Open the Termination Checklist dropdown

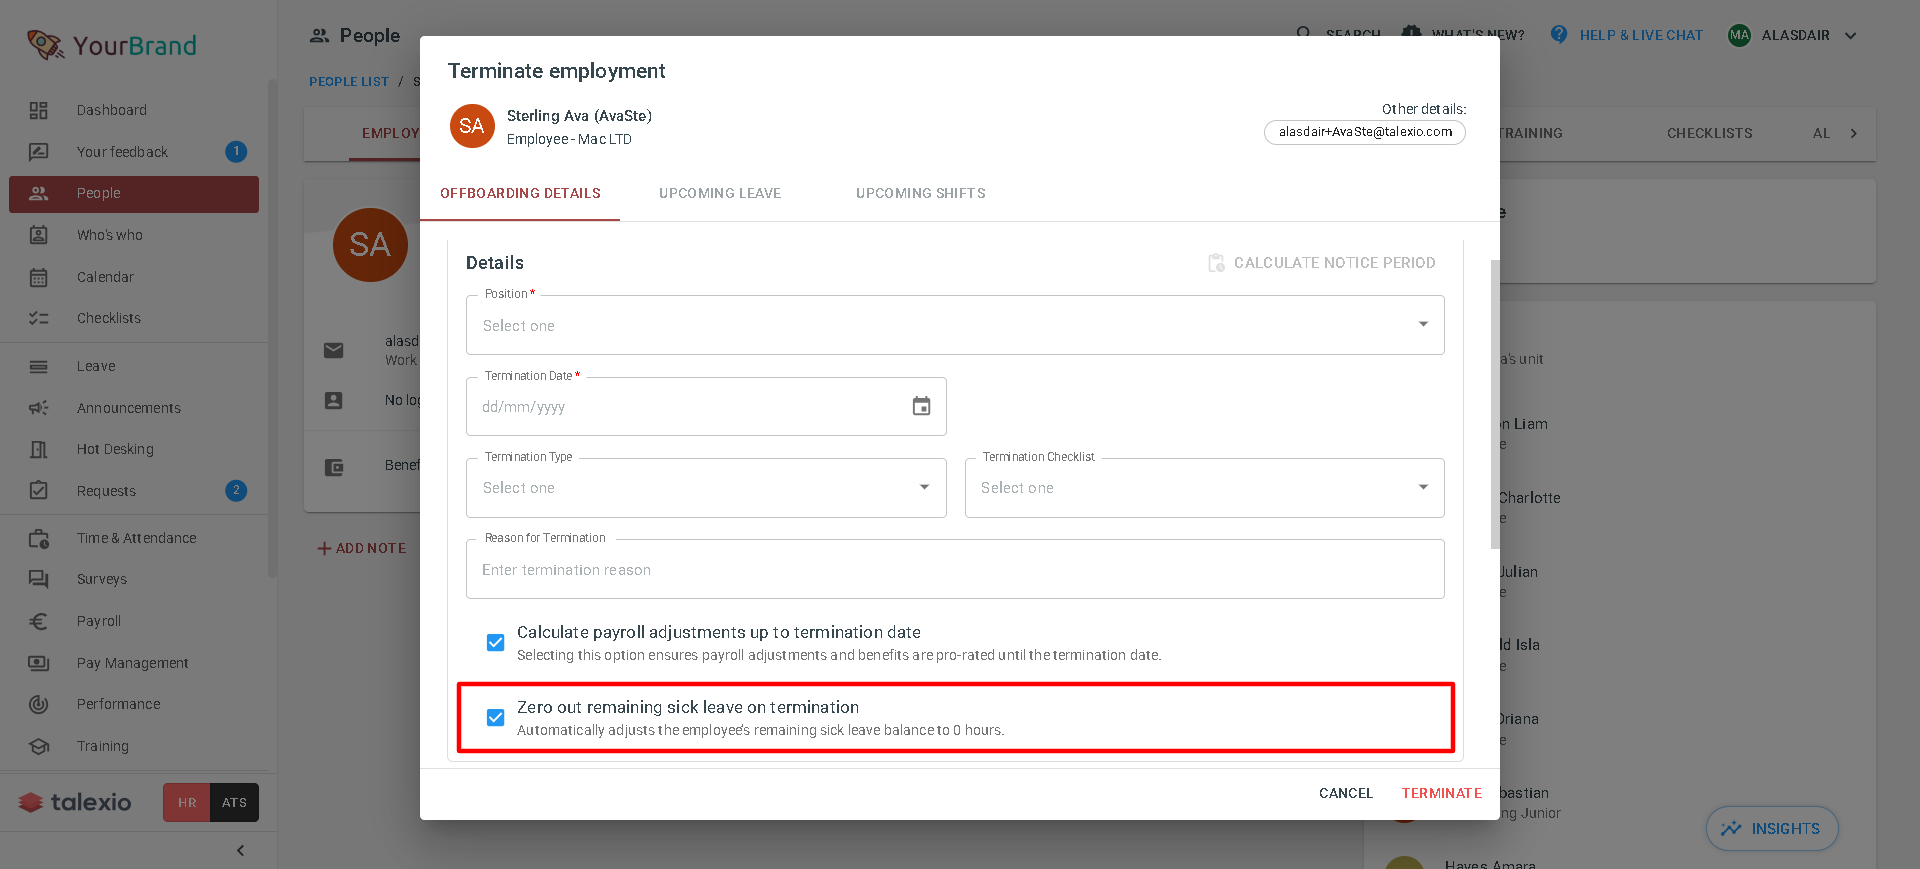1204,488
